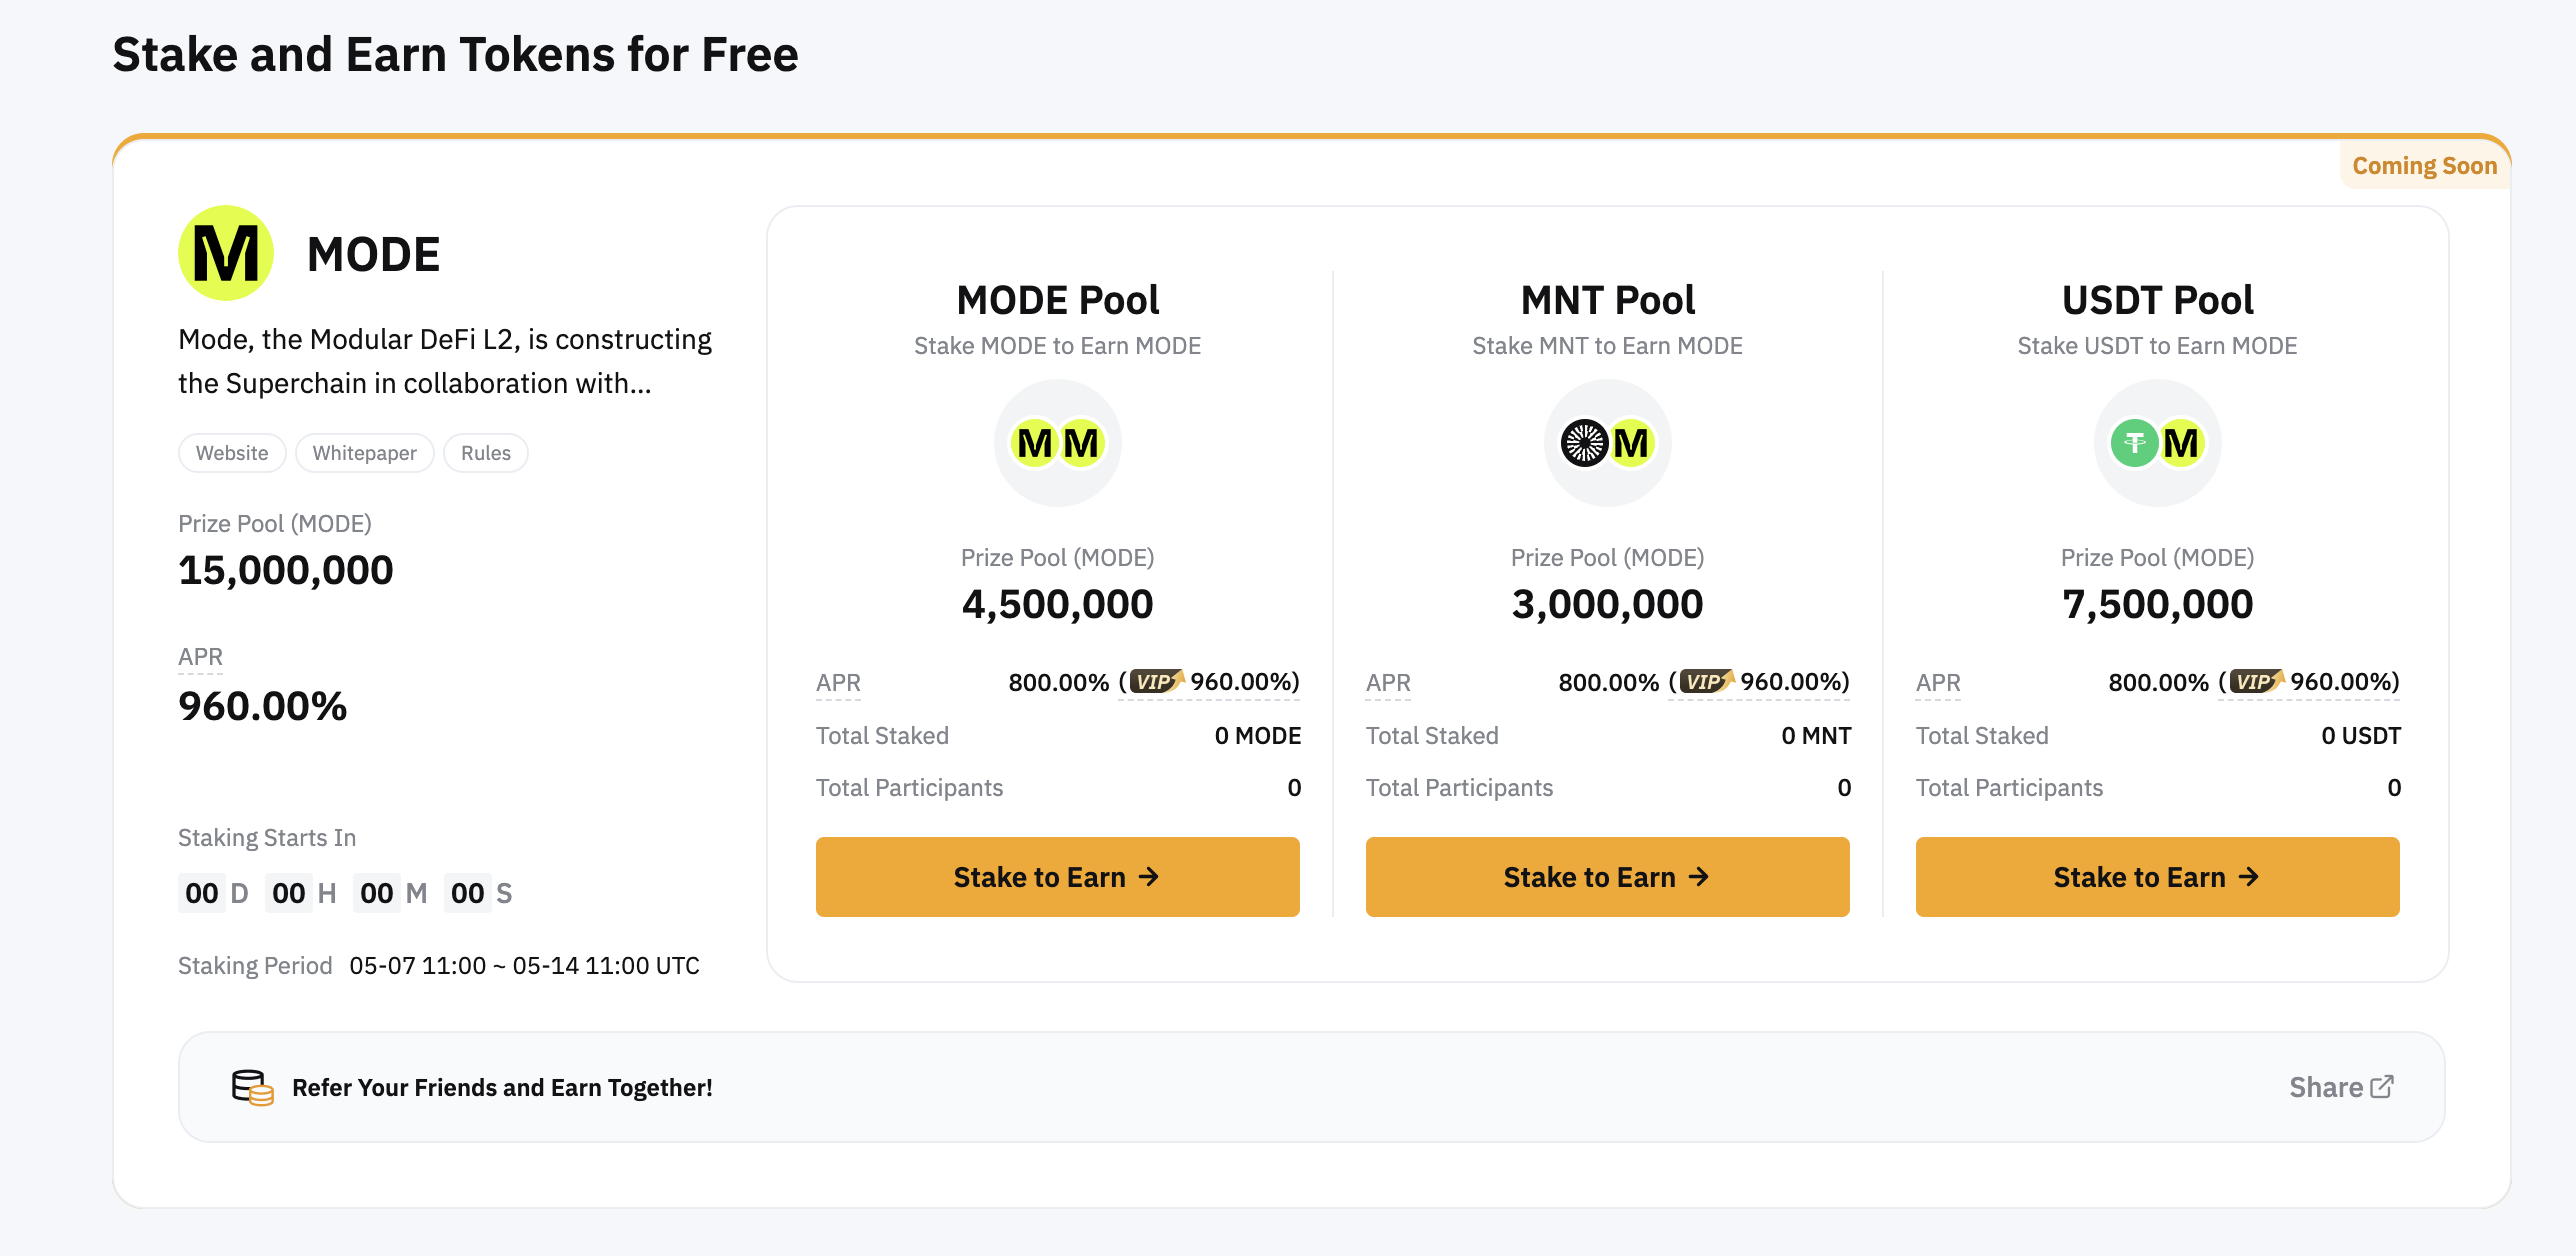
Task: Open the Whitepaper link chip
Action: (x=364, y=453)
